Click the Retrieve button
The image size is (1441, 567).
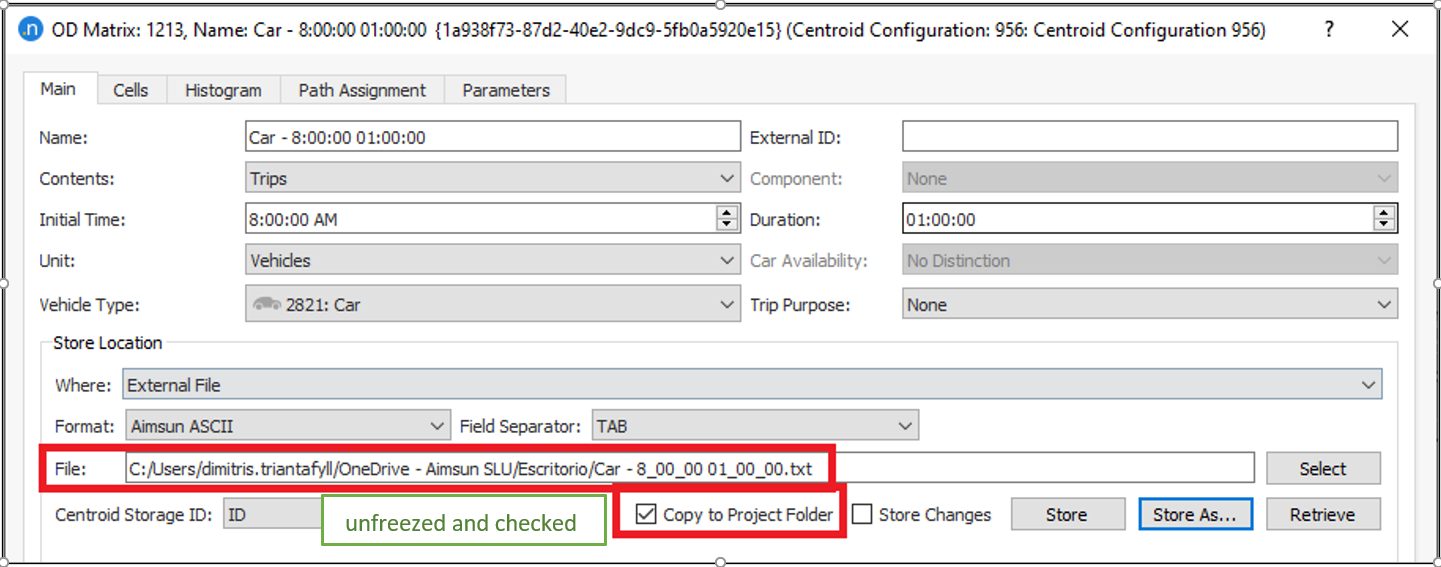point(1322,515)
